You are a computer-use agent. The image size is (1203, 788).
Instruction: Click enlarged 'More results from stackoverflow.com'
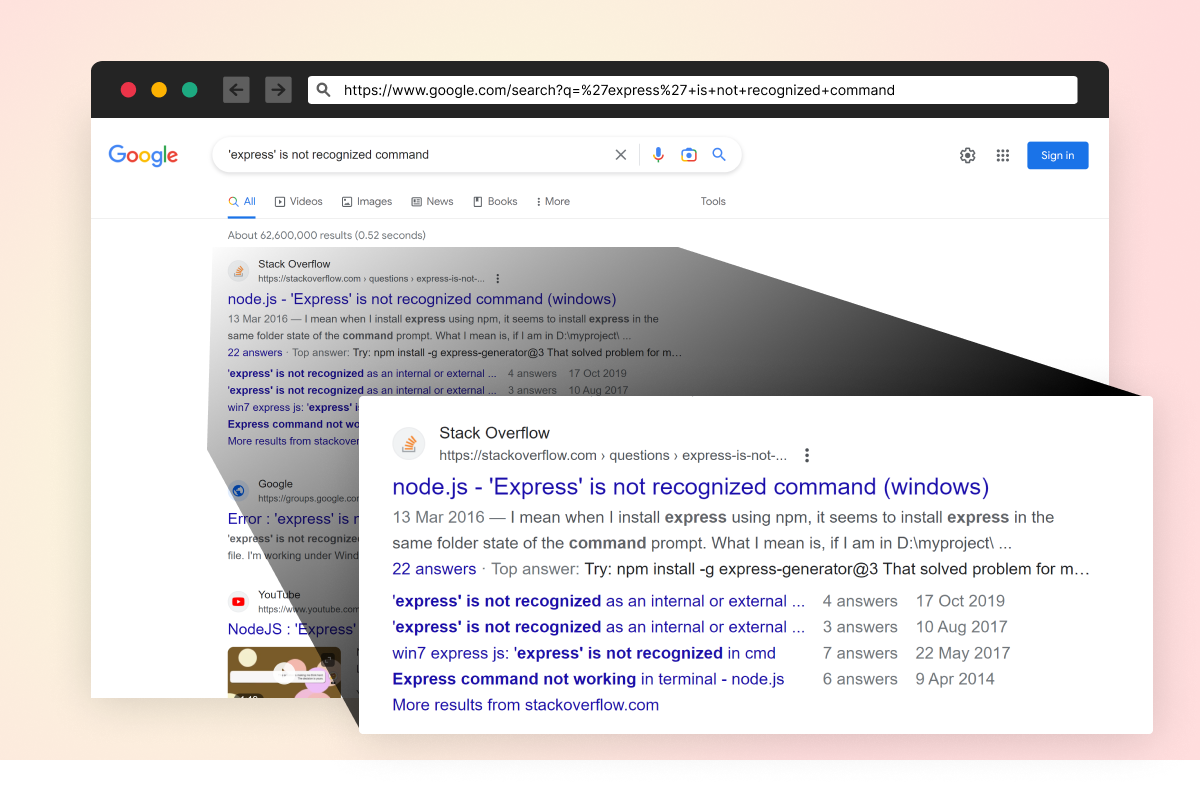pyautogui.click(x=525, y=705)
